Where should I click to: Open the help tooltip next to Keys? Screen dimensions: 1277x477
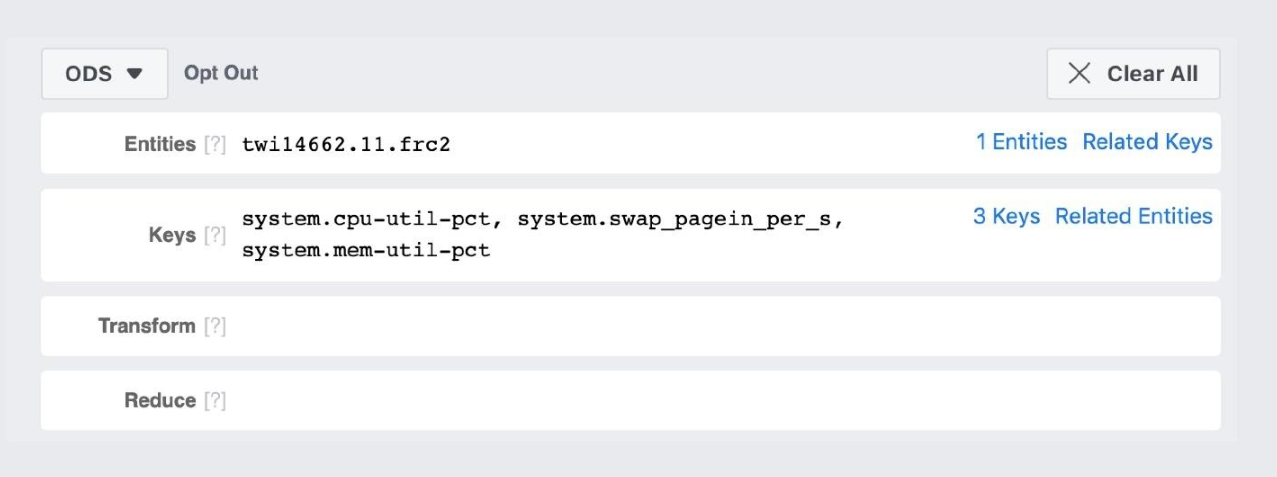[x=215, y=236]
